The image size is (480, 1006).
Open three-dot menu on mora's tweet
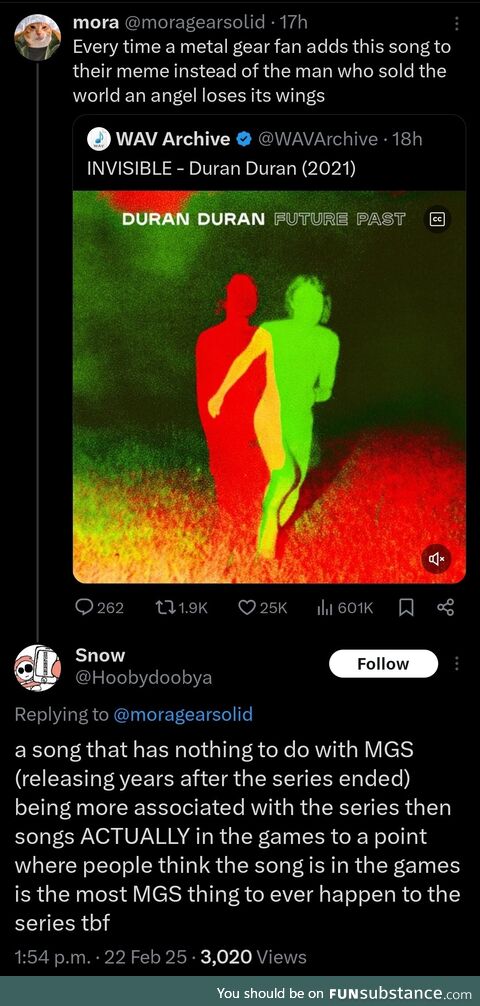456,24
